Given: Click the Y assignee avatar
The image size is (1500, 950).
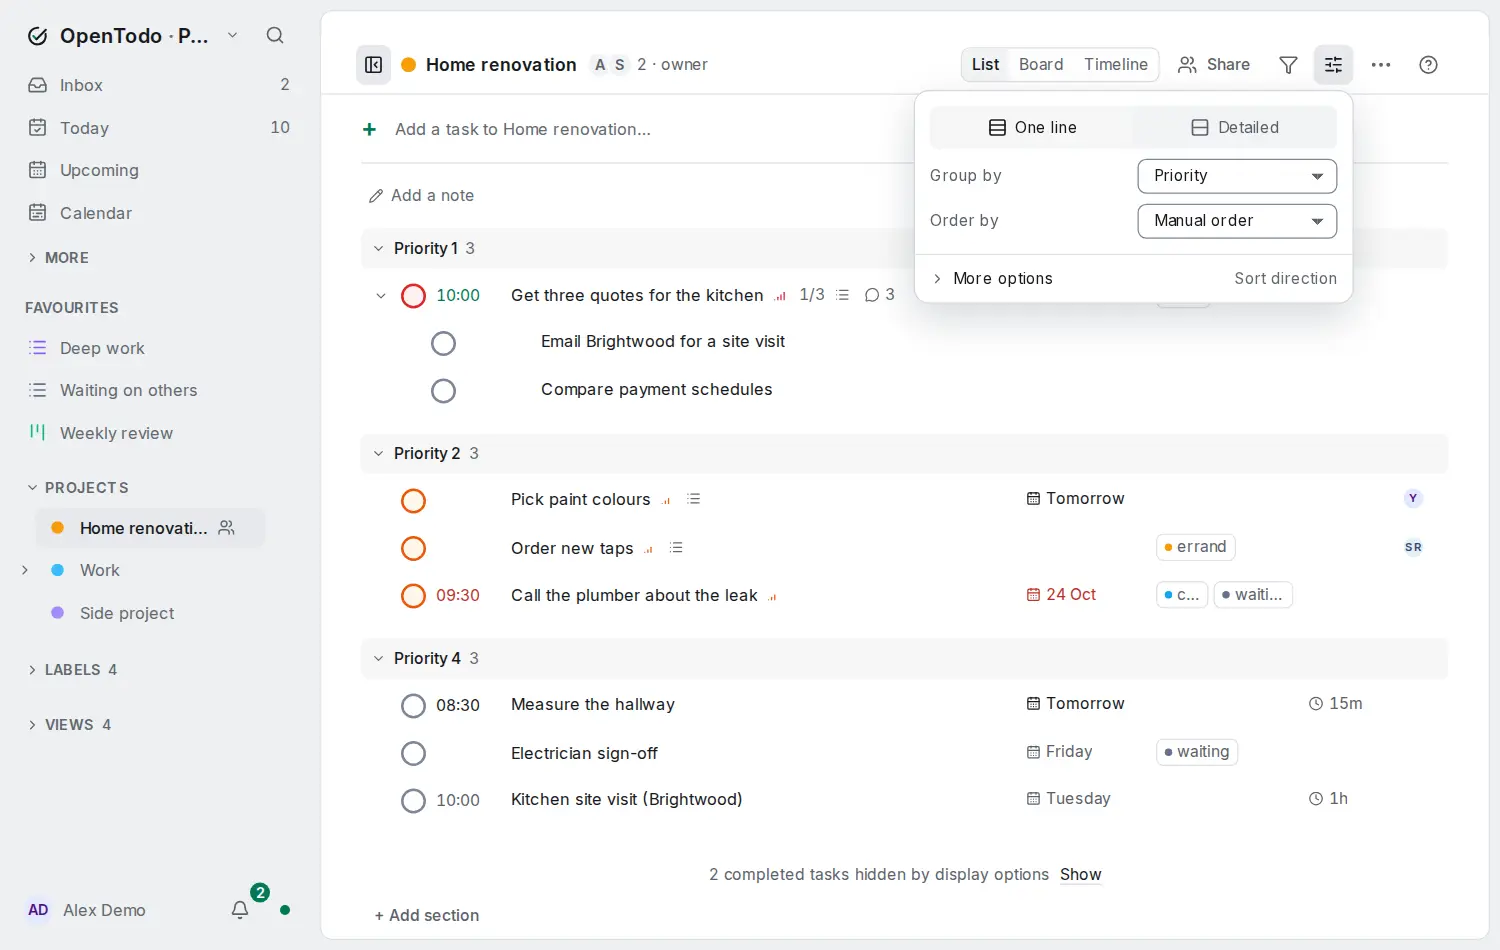Looking at the screenshot, I should [x=1413, y=498].
